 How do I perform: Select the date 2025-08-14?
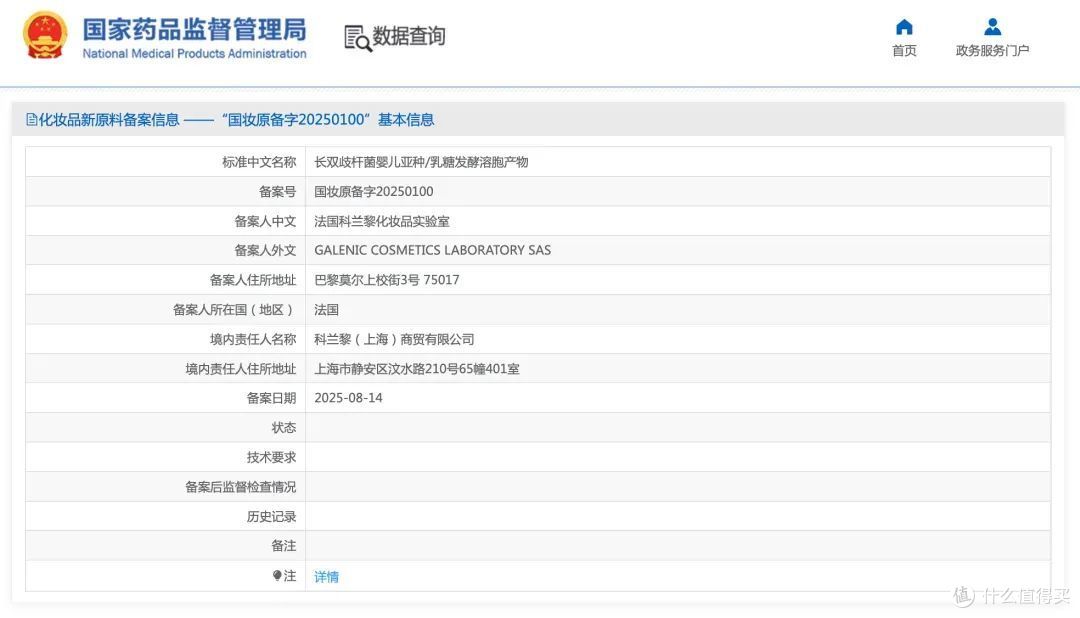click(348, 398)
